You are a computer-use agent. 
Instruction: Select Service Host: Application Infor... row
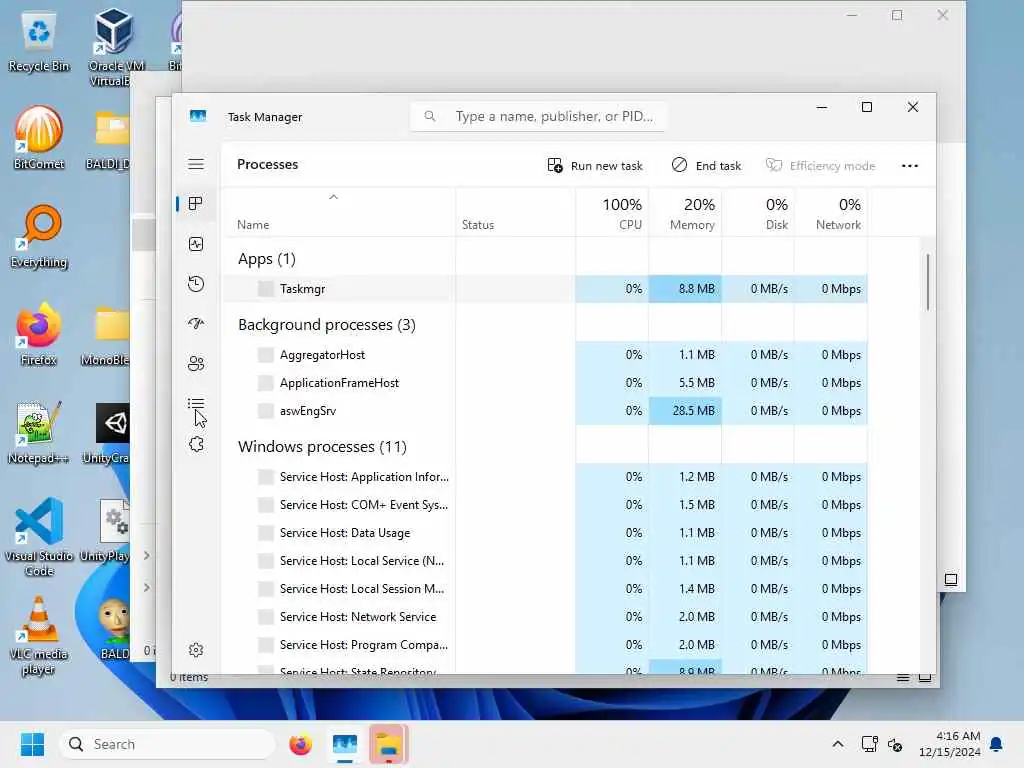click(x=545, y=477)
